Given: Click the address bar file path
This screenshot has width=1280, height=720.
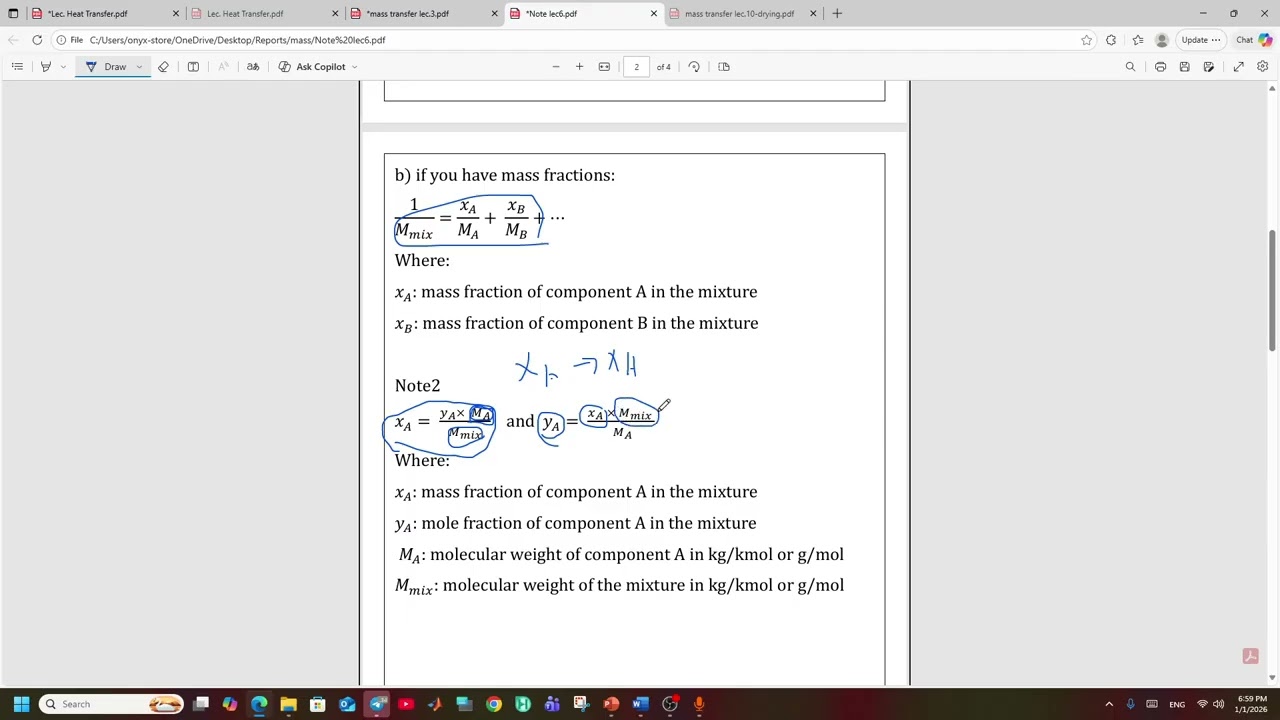Looking at the screenshot, I should click(x=237, y=40).
